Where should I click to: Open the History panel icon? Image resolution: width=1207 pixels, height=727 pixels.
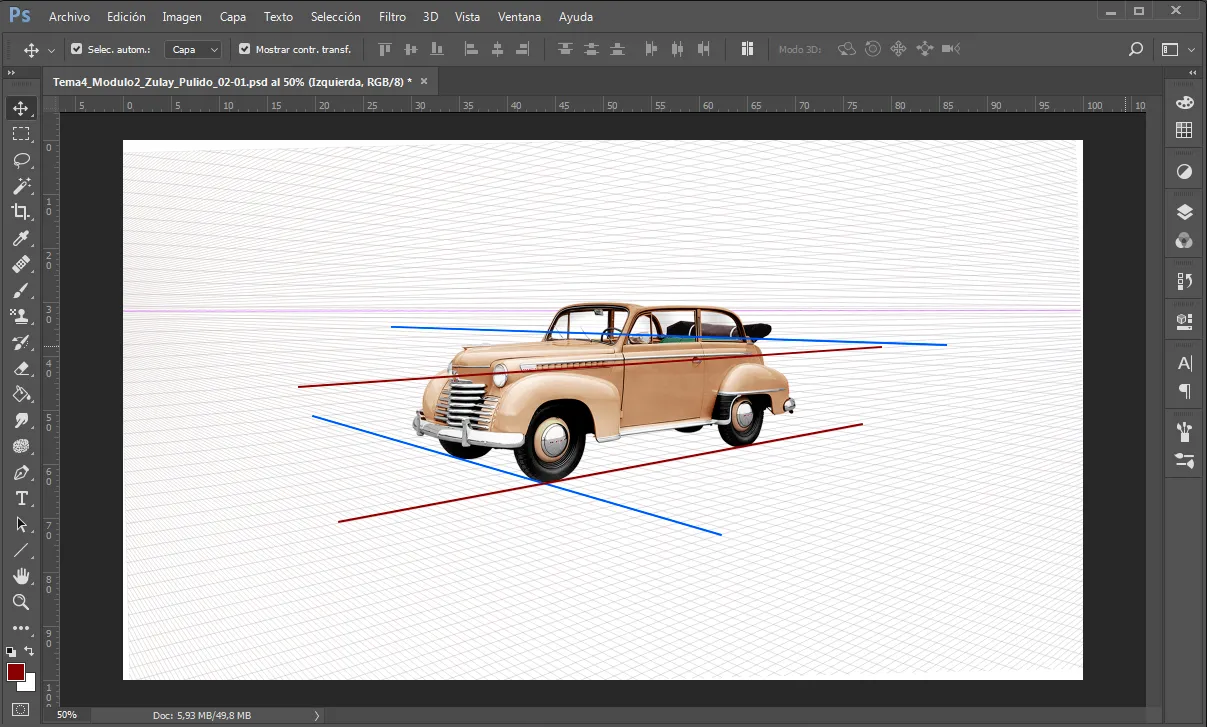[x=1184, y=281]
